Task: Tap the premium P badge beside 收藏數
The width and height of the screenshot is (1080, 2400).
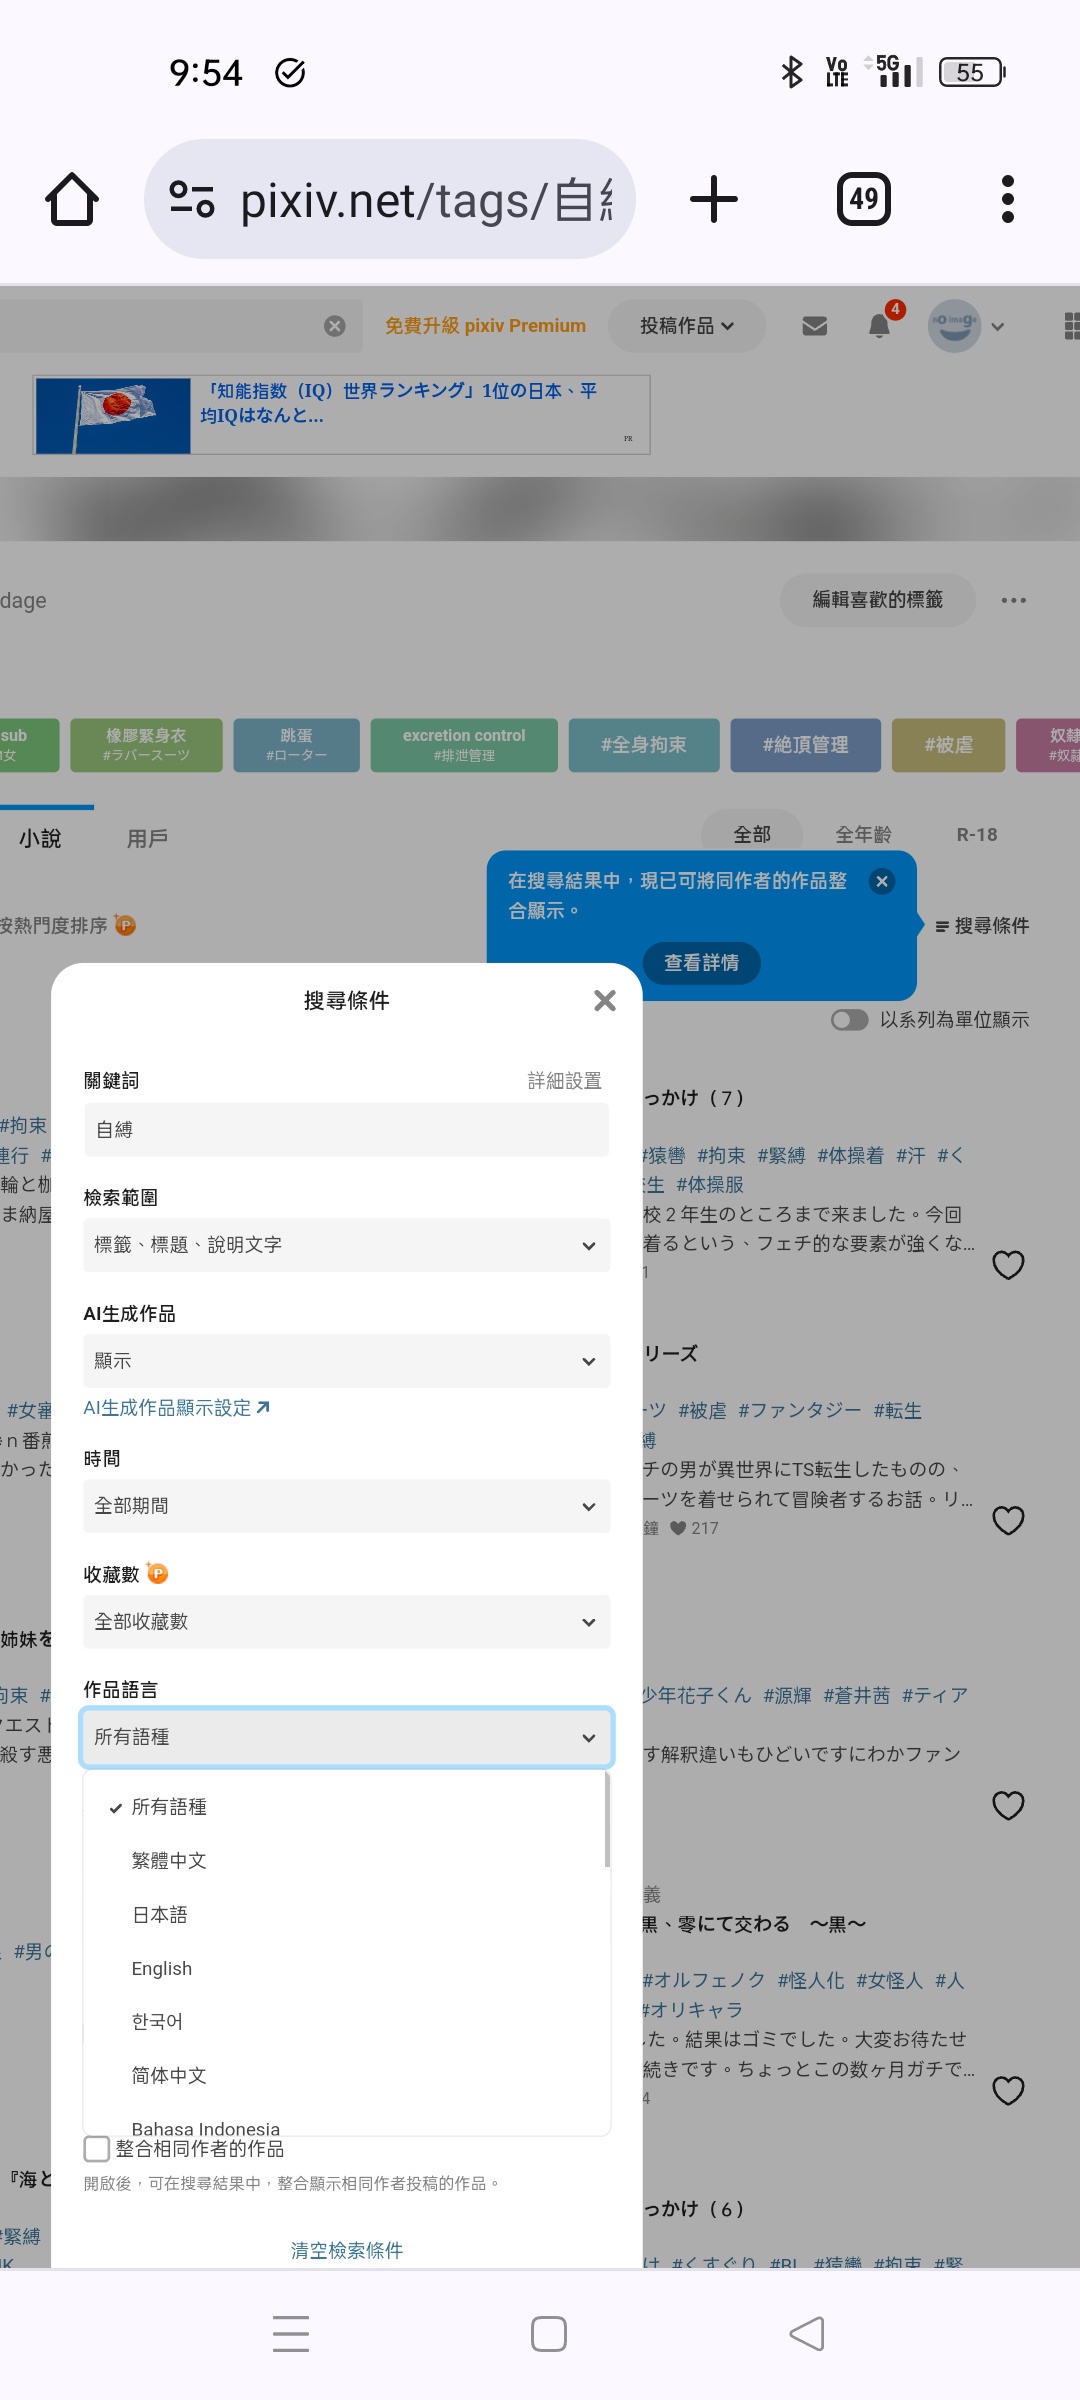Action: [157, 1573]
